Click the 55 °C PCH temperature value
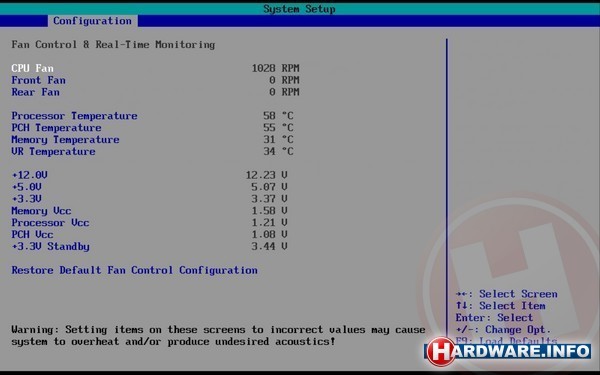 point(278,127)
